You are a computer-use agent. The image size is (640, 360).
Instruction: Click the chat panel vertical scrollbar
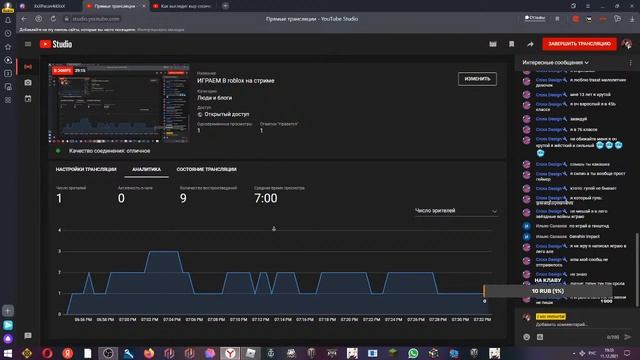click(x=637, y=269)
